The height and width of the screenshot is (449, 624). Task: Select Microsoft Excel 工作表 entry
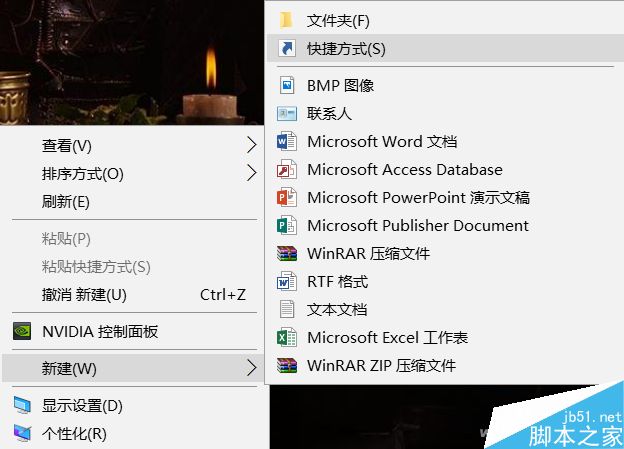445,338
